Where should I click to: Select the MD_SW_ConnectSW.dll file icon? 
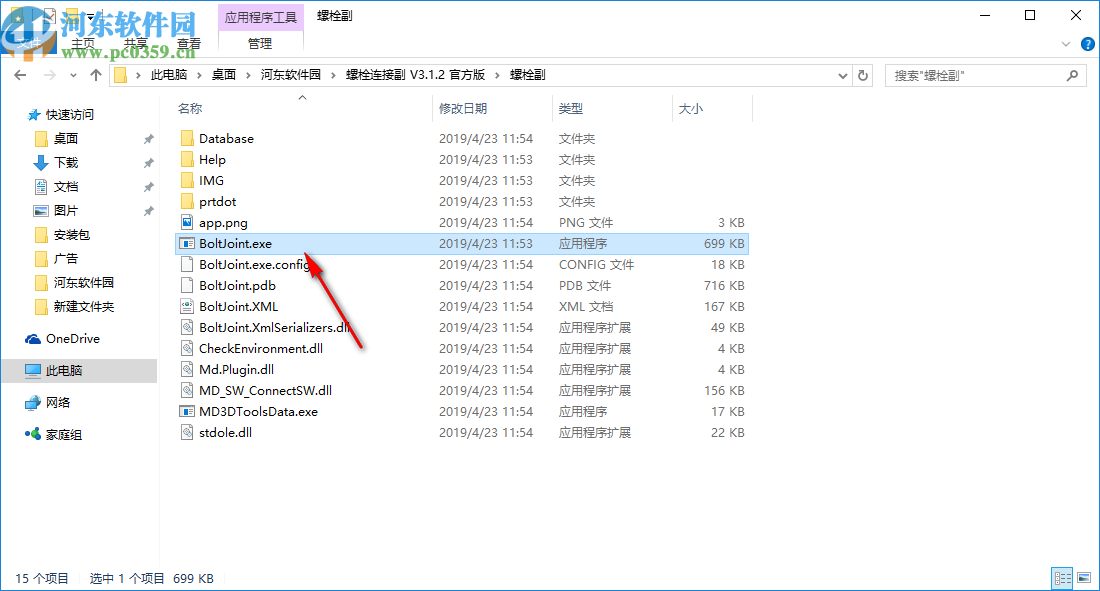[x=187, y=391]
